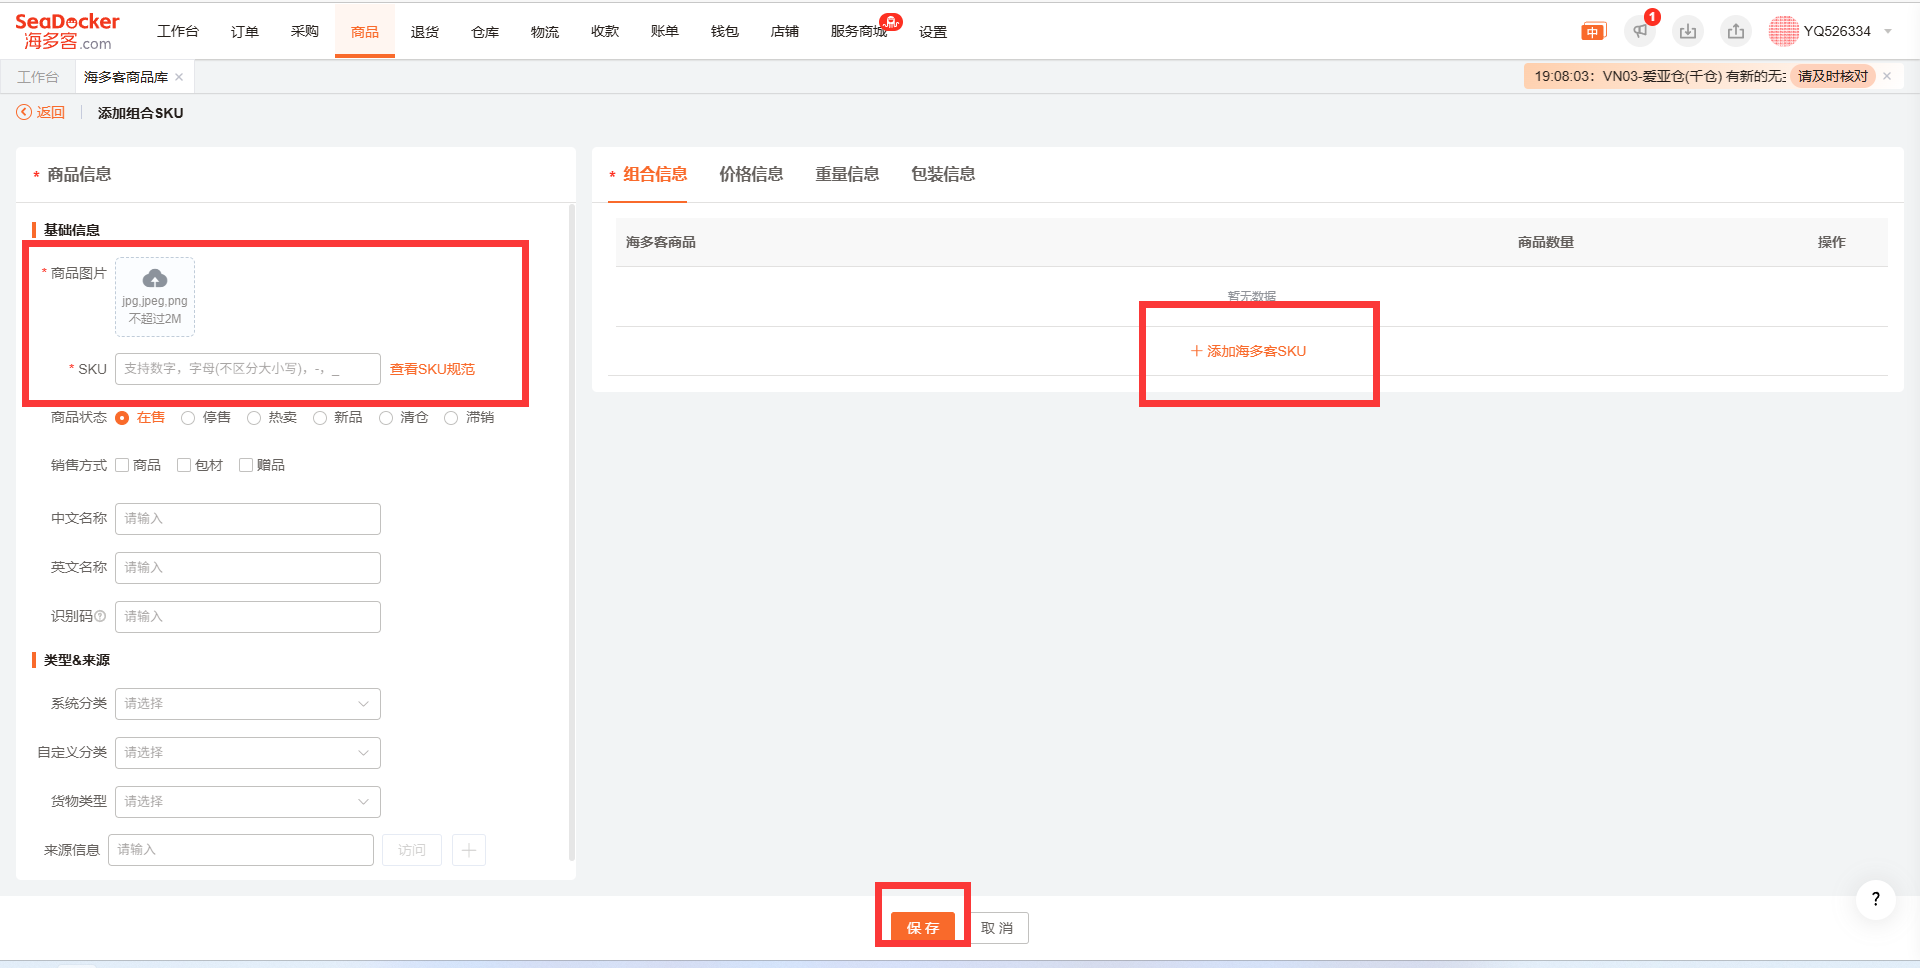Open the announcements megaphone icon

click(x=1640, y=32)
